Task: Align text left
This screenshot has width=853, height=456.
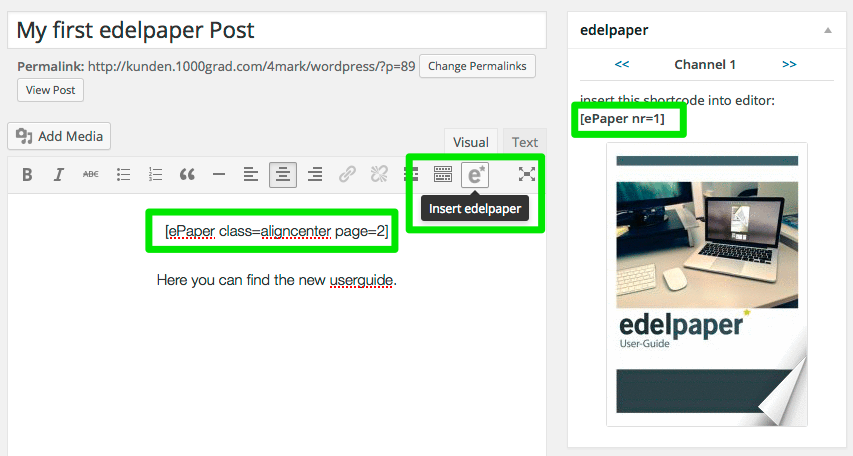Action: pos(251,175)
